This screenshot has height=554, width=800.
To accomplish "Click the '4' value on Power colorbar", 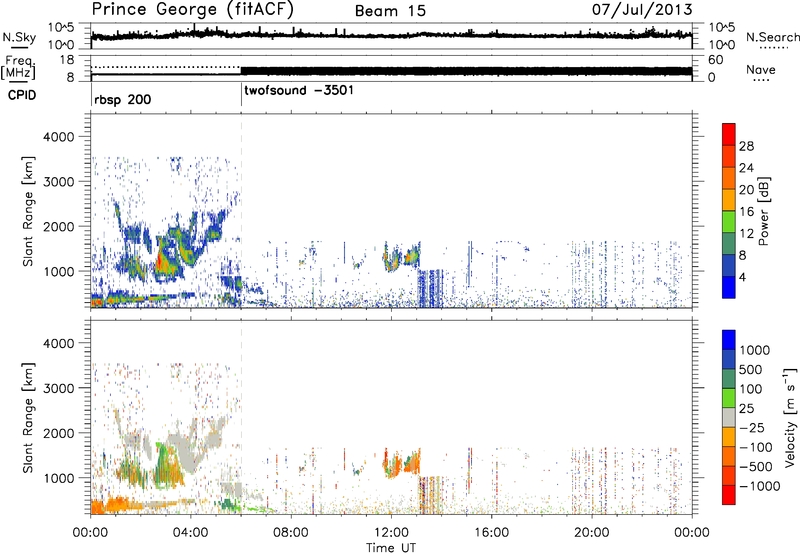I will pyautogui.click(x=743, y=277).
